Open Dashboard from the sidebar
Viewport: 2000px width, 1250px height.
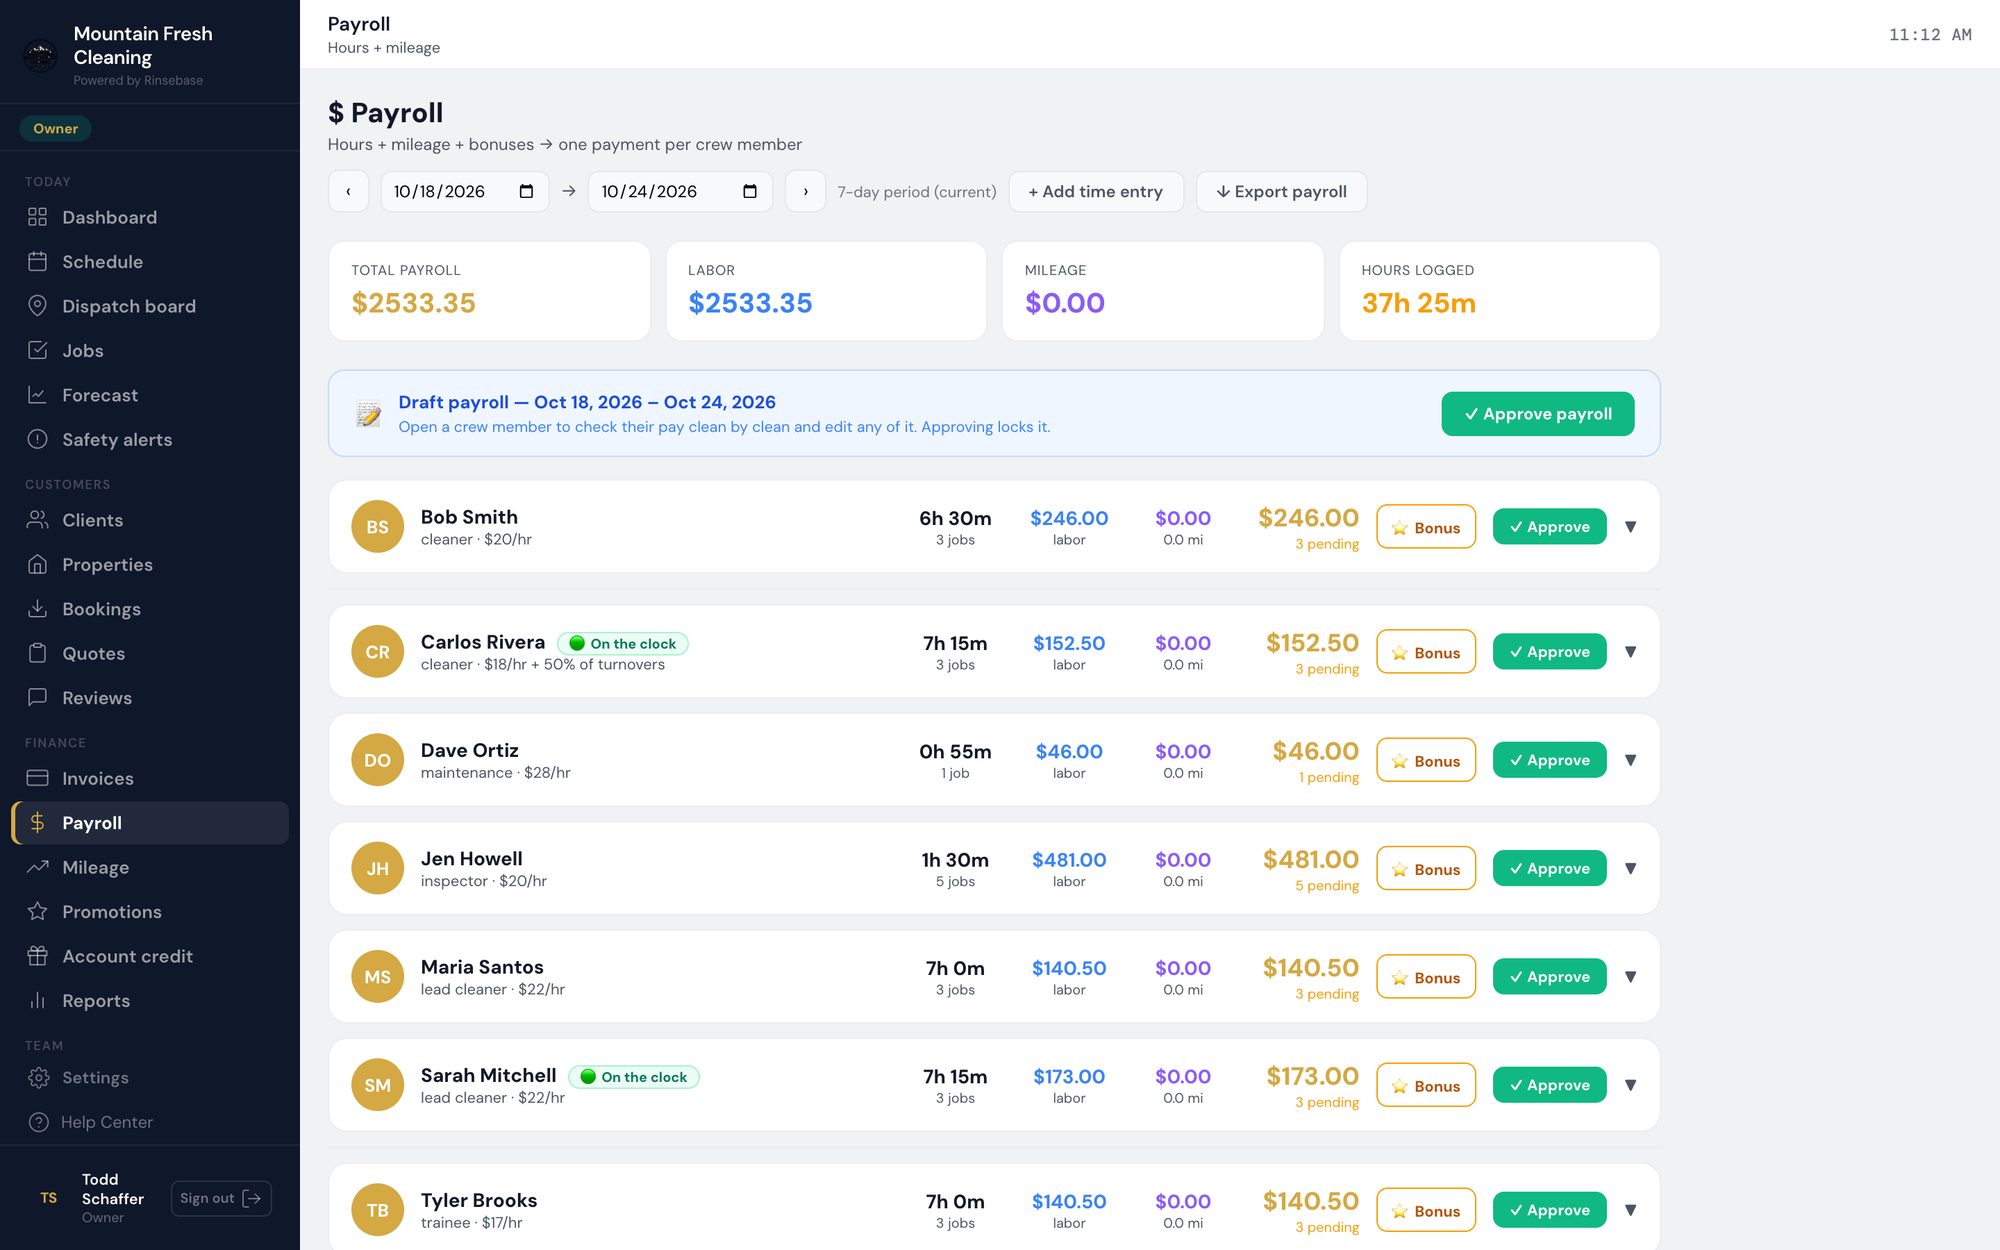coord(150,217)
